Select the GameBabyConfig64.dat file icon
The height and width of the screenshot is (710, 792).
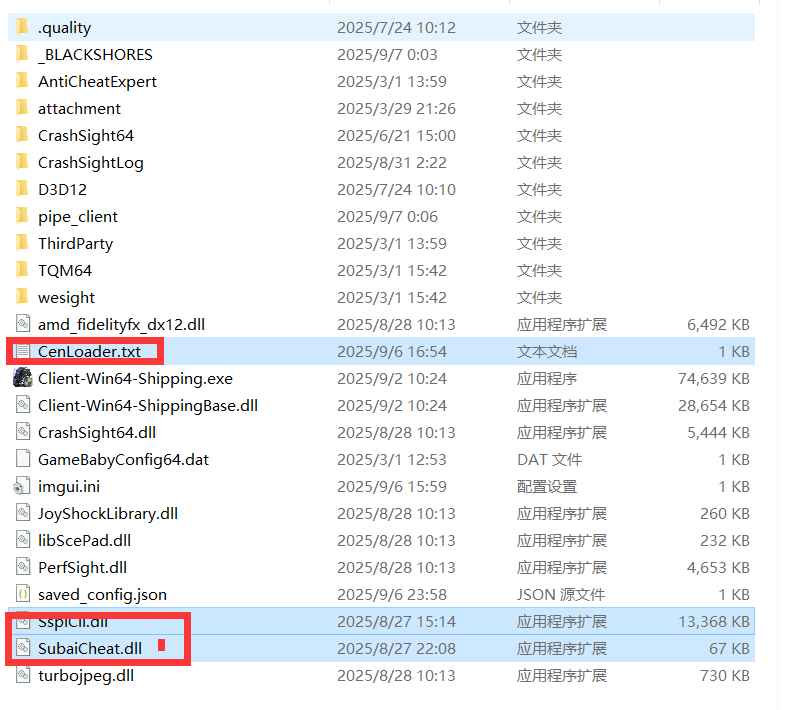(x=22, y=459)
